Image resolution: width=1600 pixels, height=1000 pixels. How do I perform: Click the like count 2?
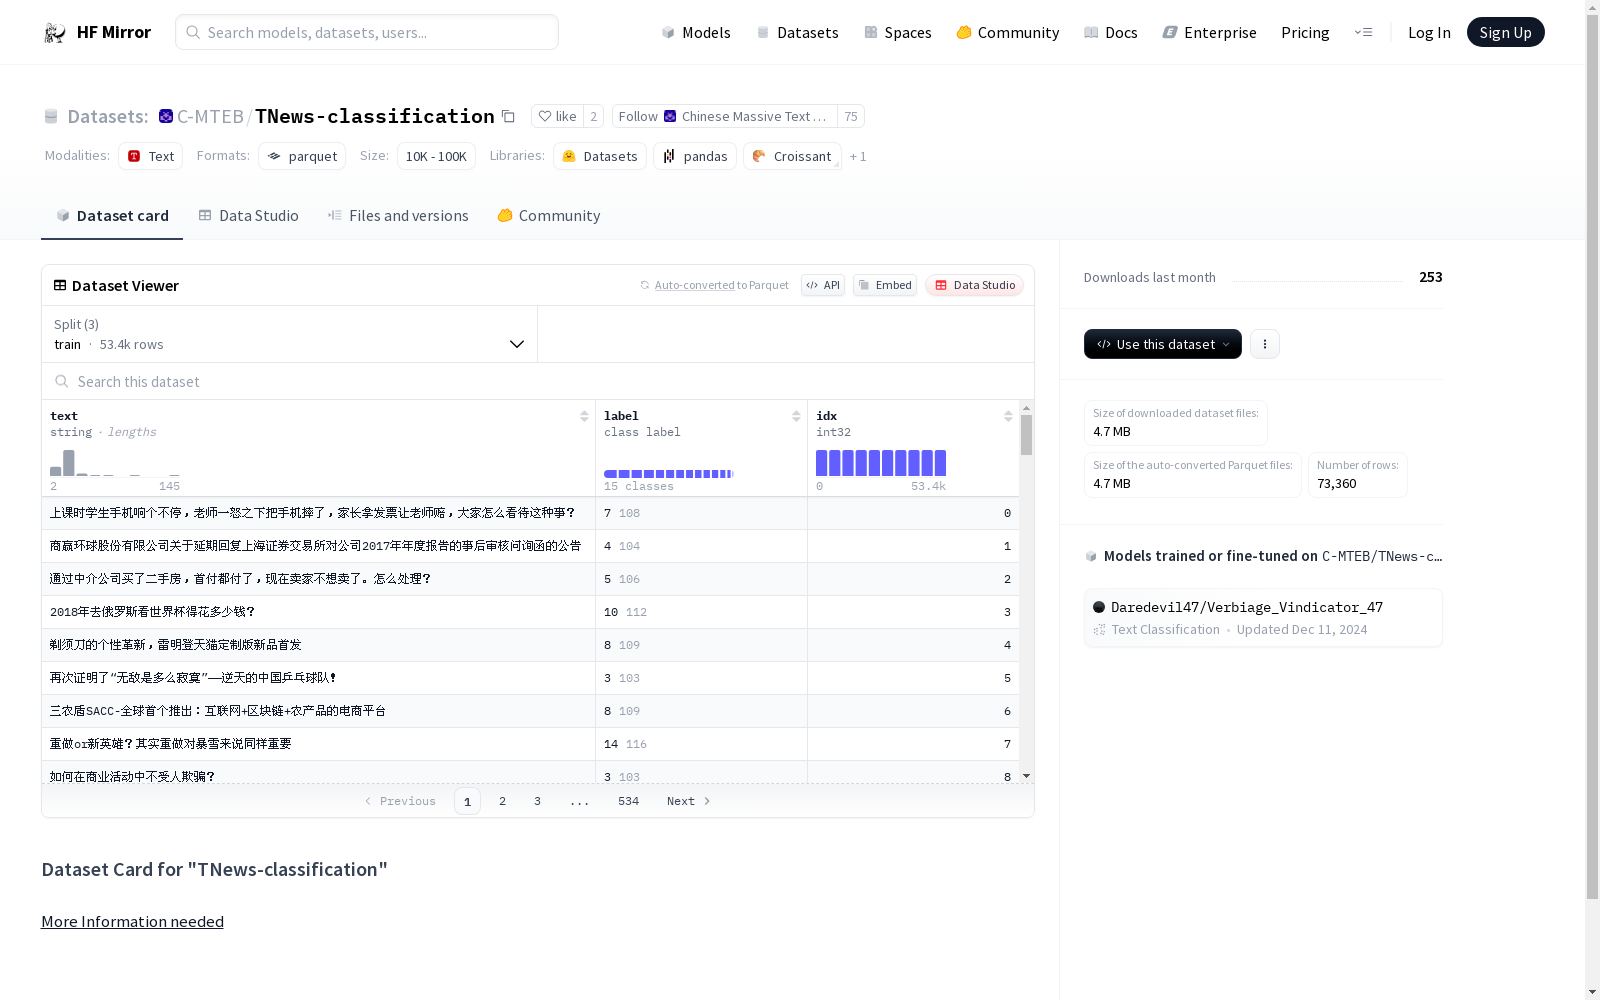(593, 116)
